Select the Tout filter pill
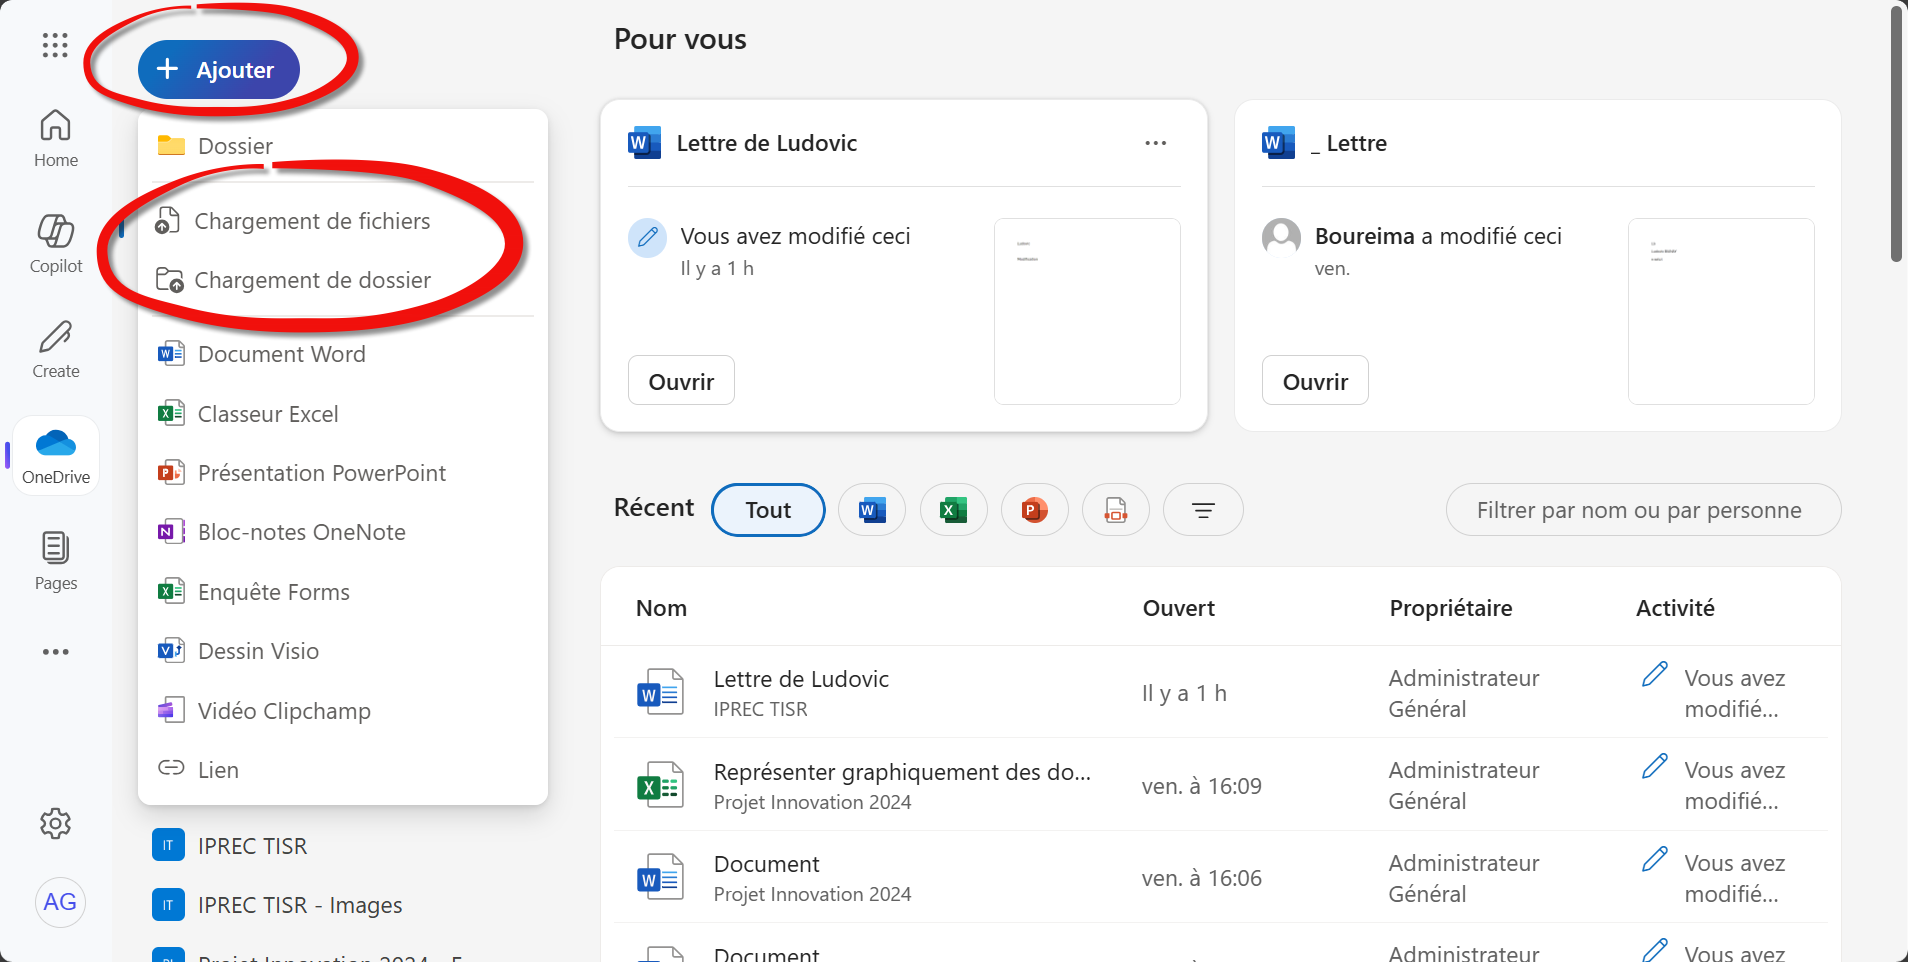Screen dimensions: 1908x962 pos(768,510)
